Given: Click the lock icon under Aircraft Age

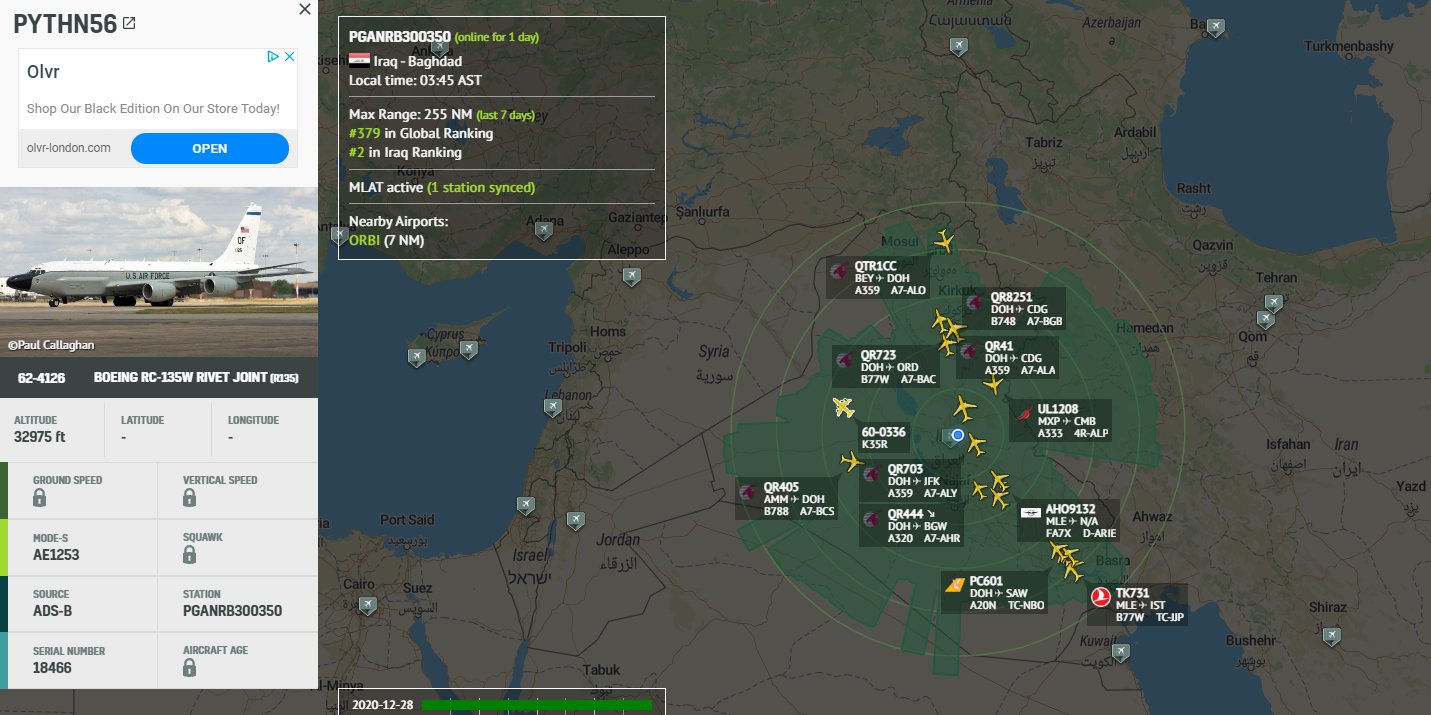Looking at the screenshot, I should coord(190,667).
